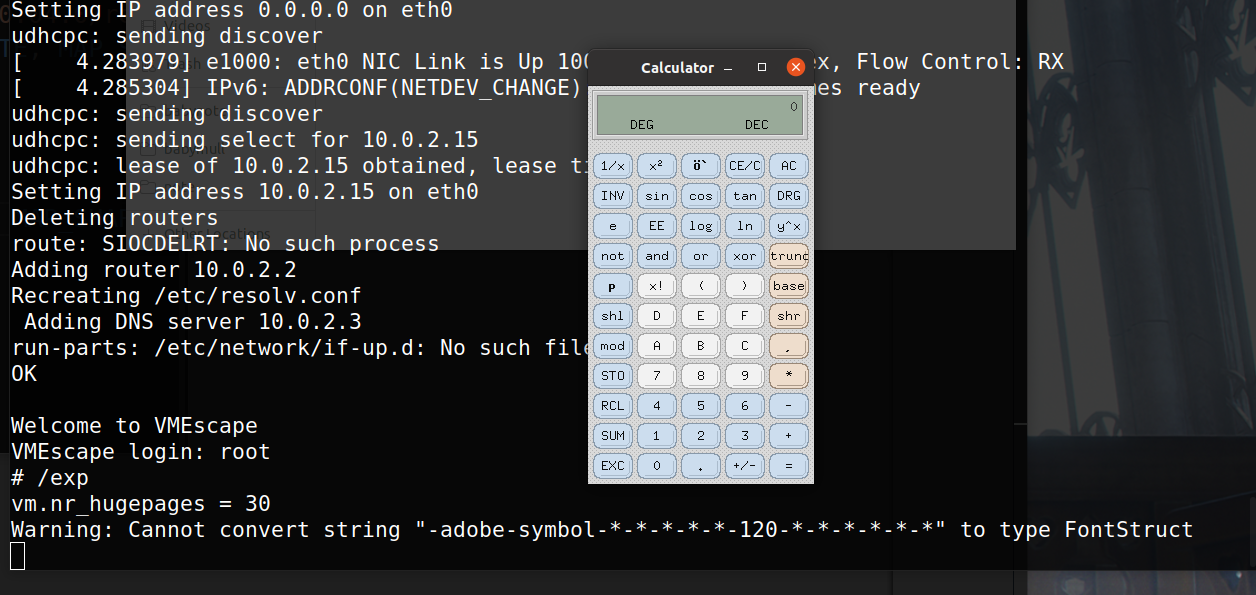Hit the AC all-clear key
This screenshot has width=1256, height=595.
pos(789,166)
